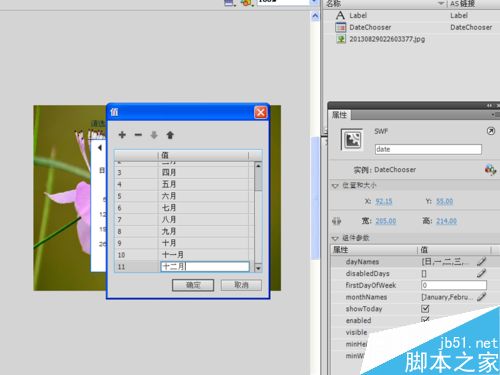Edit the 十二月 value field

point(205,266)
